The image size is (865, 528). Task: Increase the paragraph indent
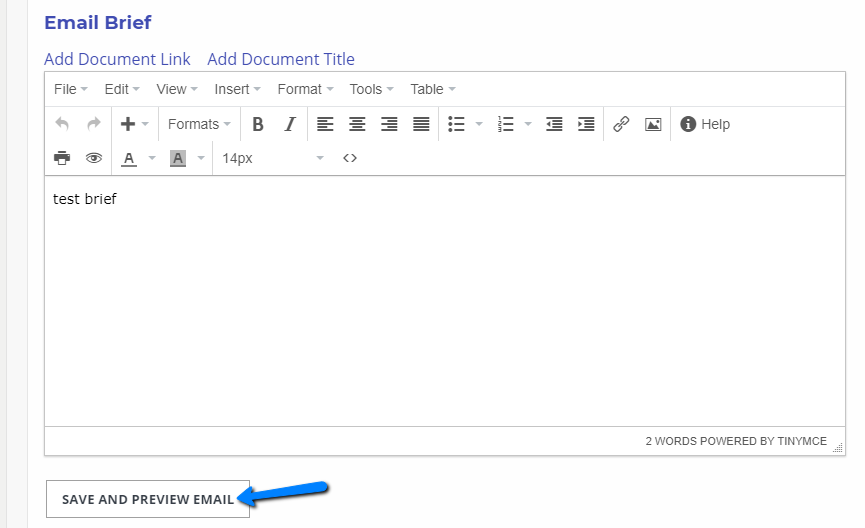coord(586,124)
